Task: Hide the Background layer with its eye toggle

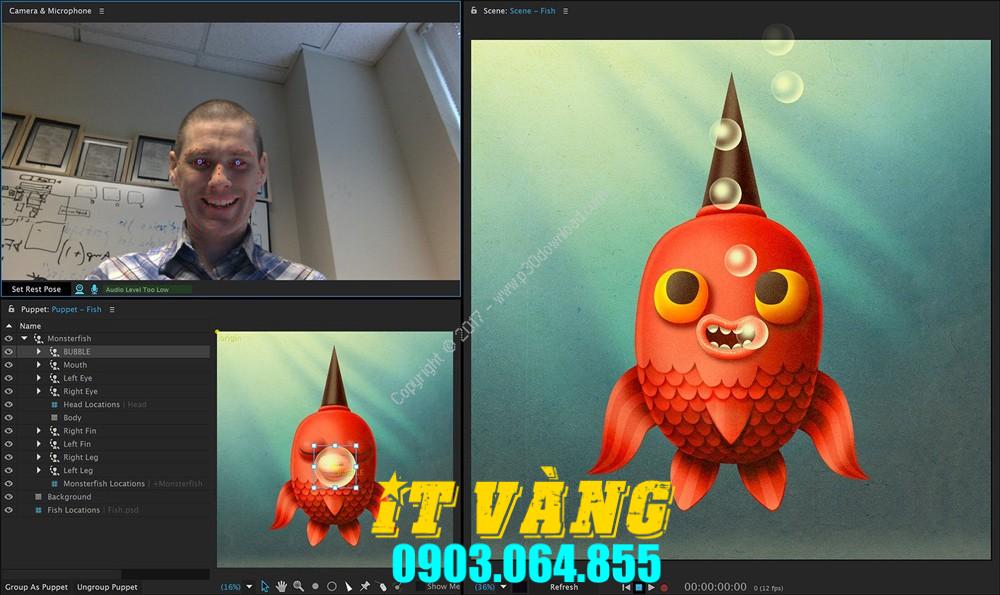Action: (x=8, y=496)
